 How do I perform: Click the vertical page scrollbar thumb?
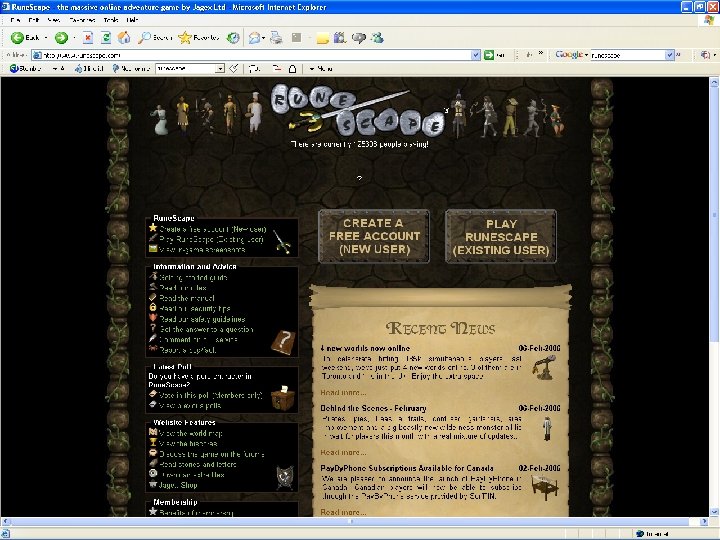(714, 214)
